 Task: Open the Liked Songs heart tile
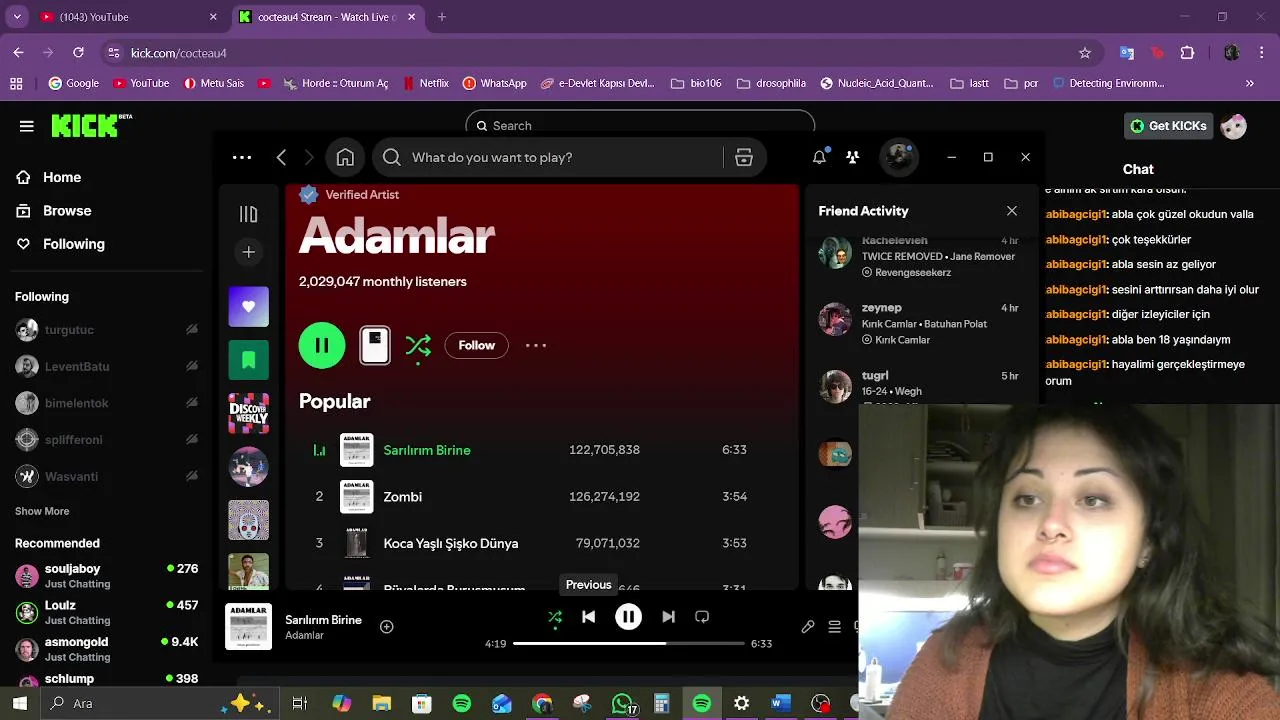pyautogui.click(x=249, y=307)
